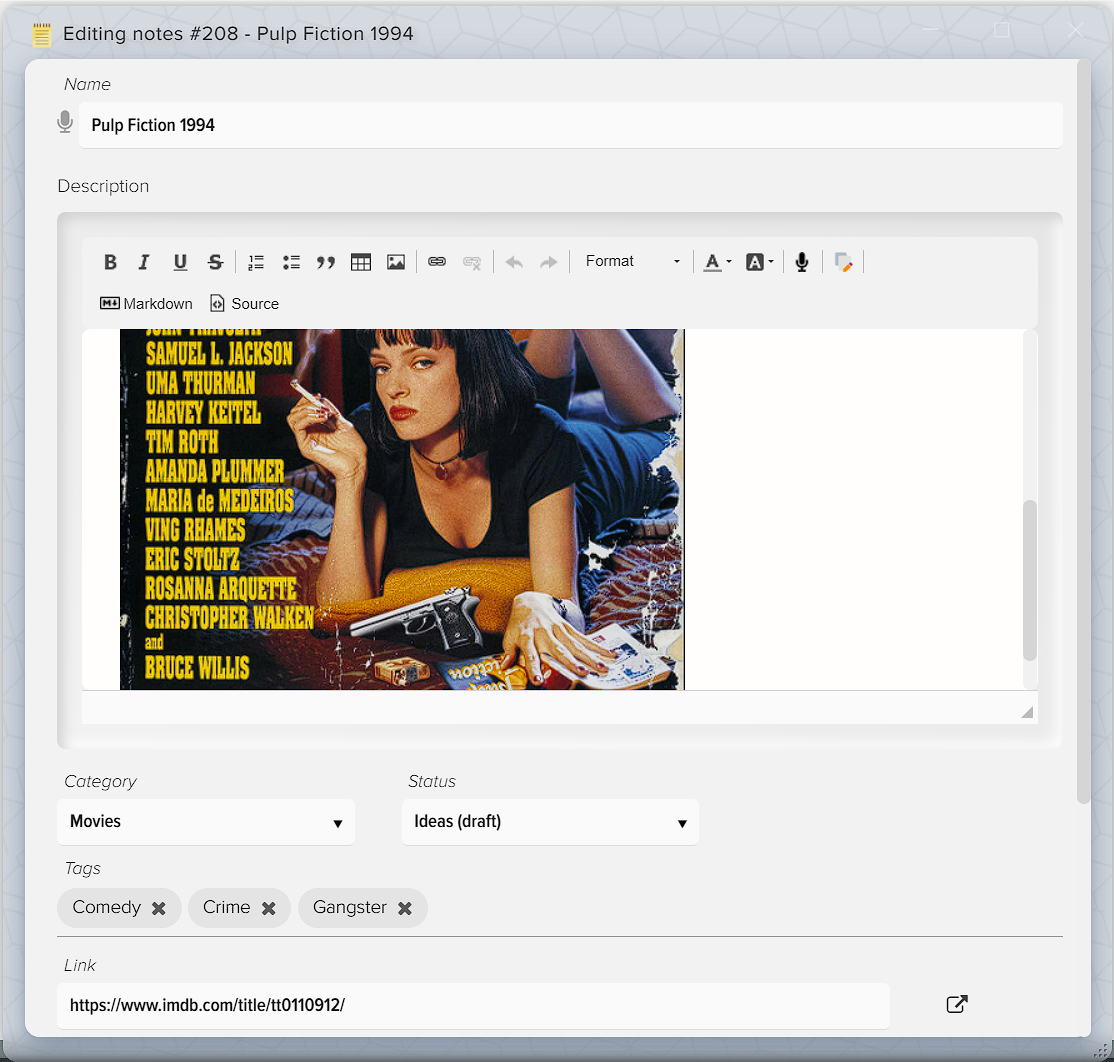Open the background color picker
This screenshot has height=1062, width=1114.
[759, 262]
